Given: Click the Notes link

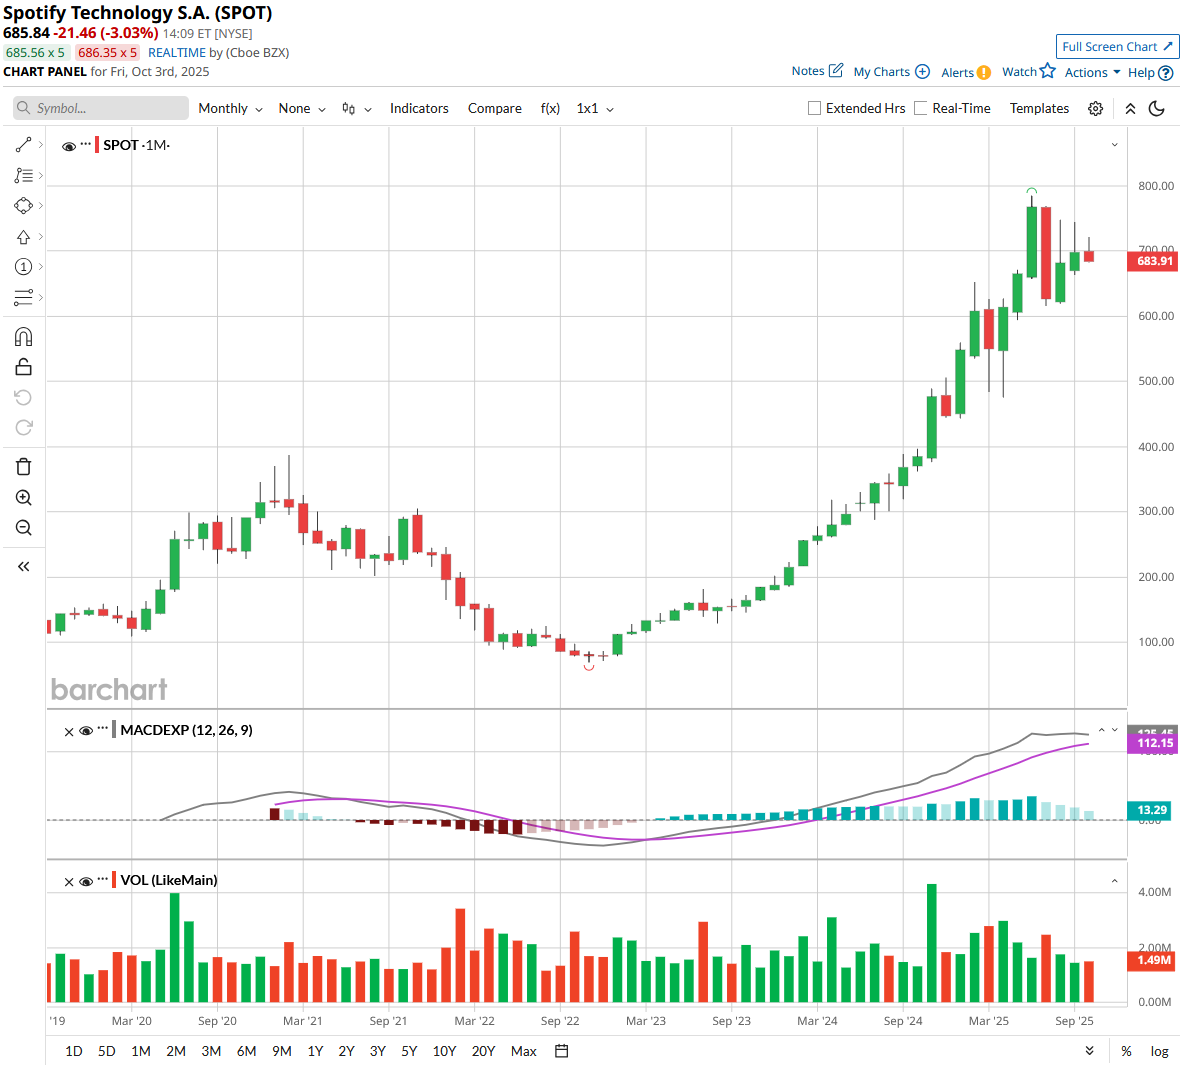Looking at the screenshot, I should (x=808, y=71).
